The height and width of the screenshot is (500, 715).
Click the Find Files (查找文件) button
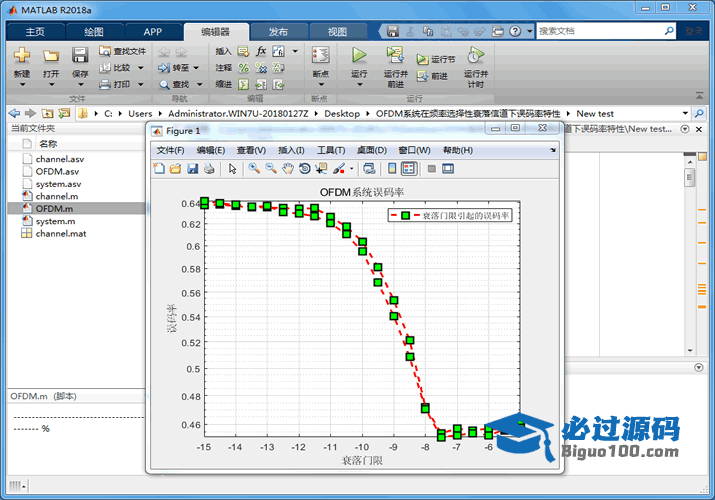[123, 51]
